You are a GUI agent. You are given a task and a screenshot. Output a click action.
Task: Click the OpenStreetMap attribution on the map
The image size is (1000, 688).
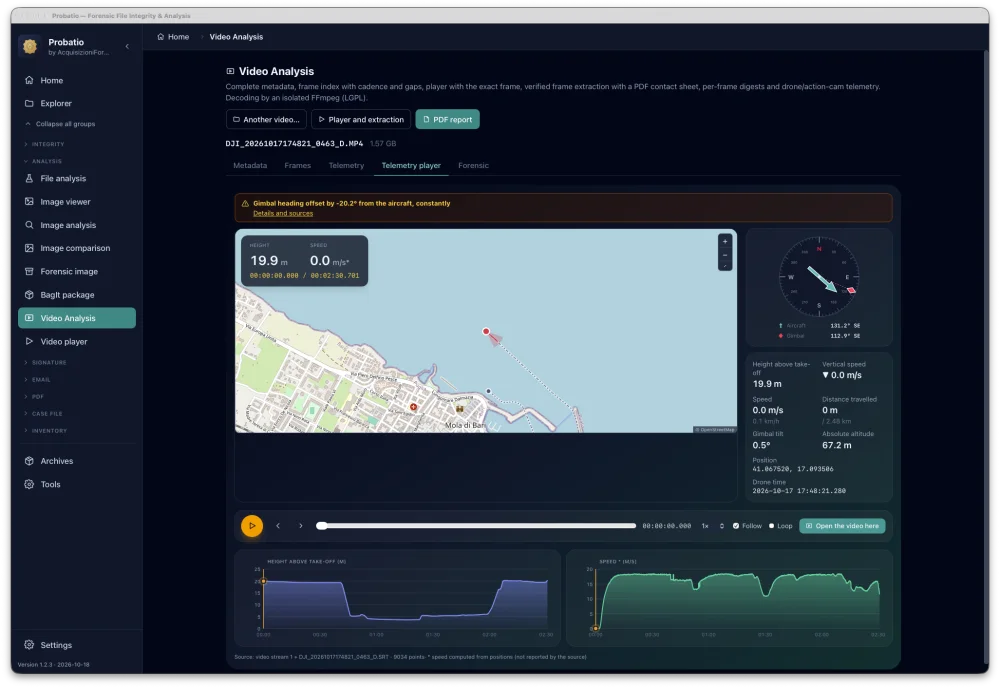click(x=715, y=430)
